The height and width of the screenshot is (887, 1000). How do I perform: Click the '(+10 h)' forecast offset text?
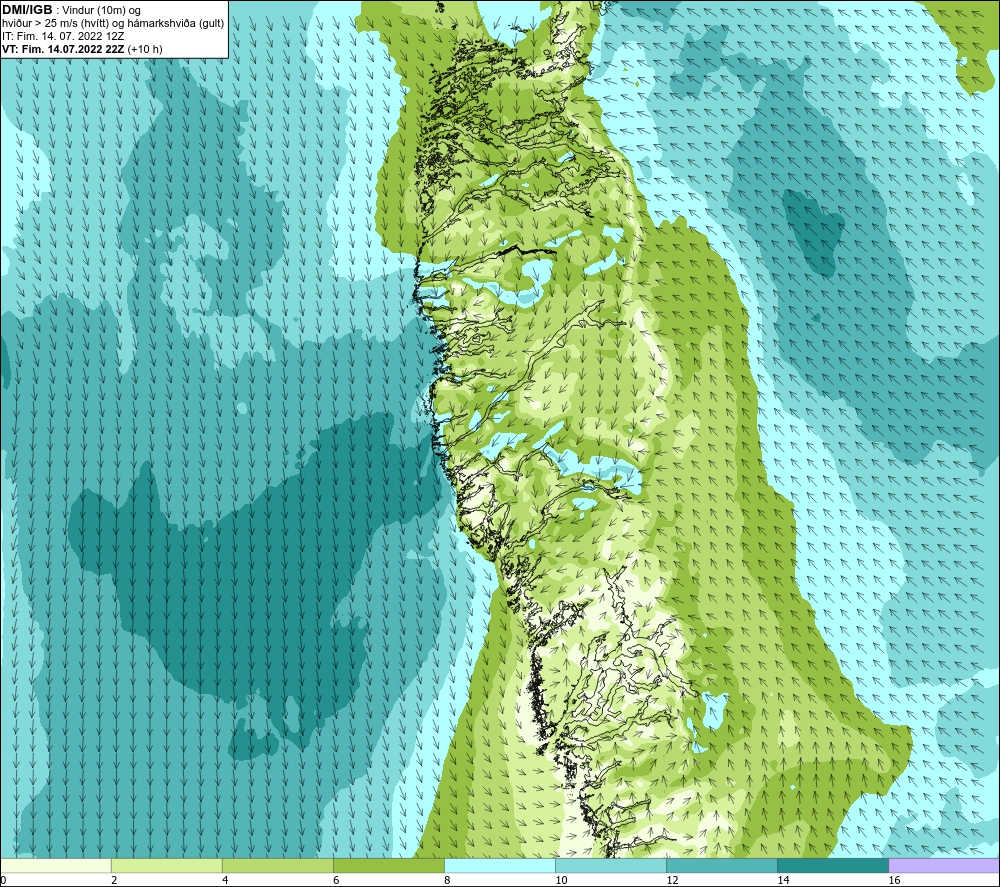145,49
